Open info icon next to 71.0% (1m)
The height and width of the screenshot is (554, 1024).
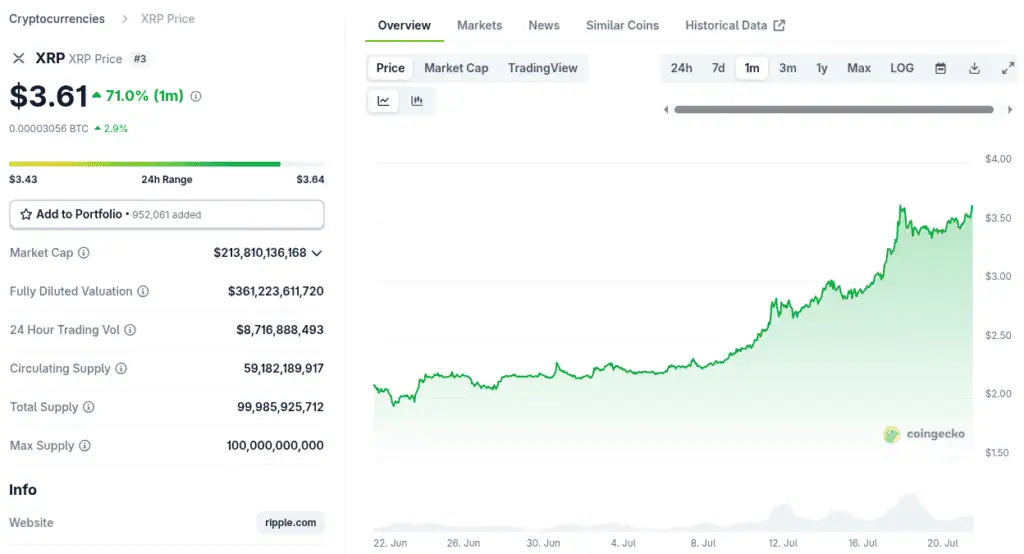pos(196,96)
